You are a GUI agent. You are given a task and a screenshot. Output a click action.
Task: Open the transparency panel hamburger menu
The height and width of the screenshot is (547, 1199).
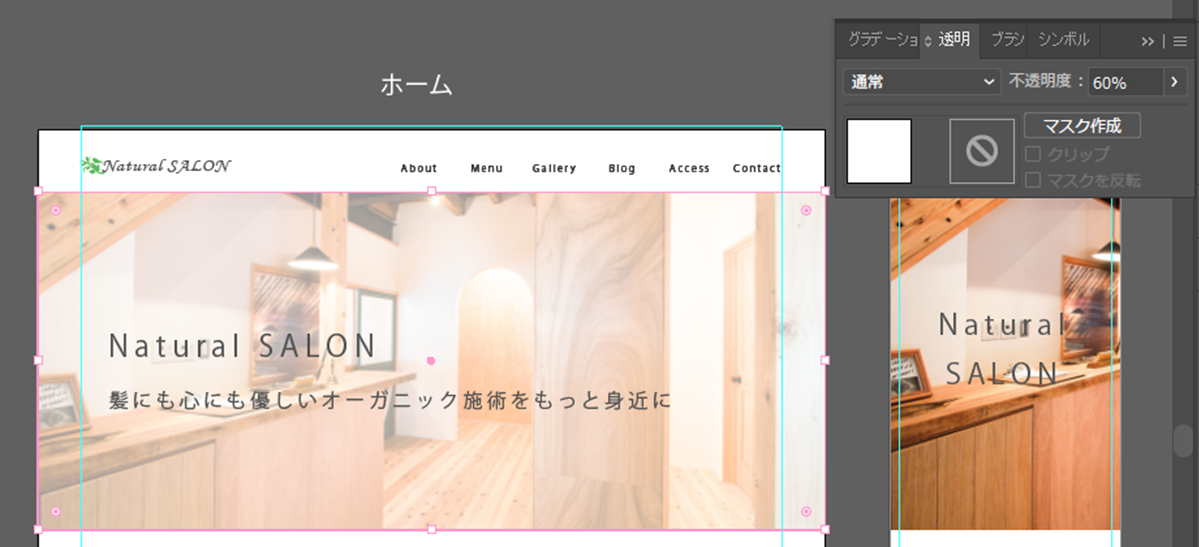point(1180,41)
